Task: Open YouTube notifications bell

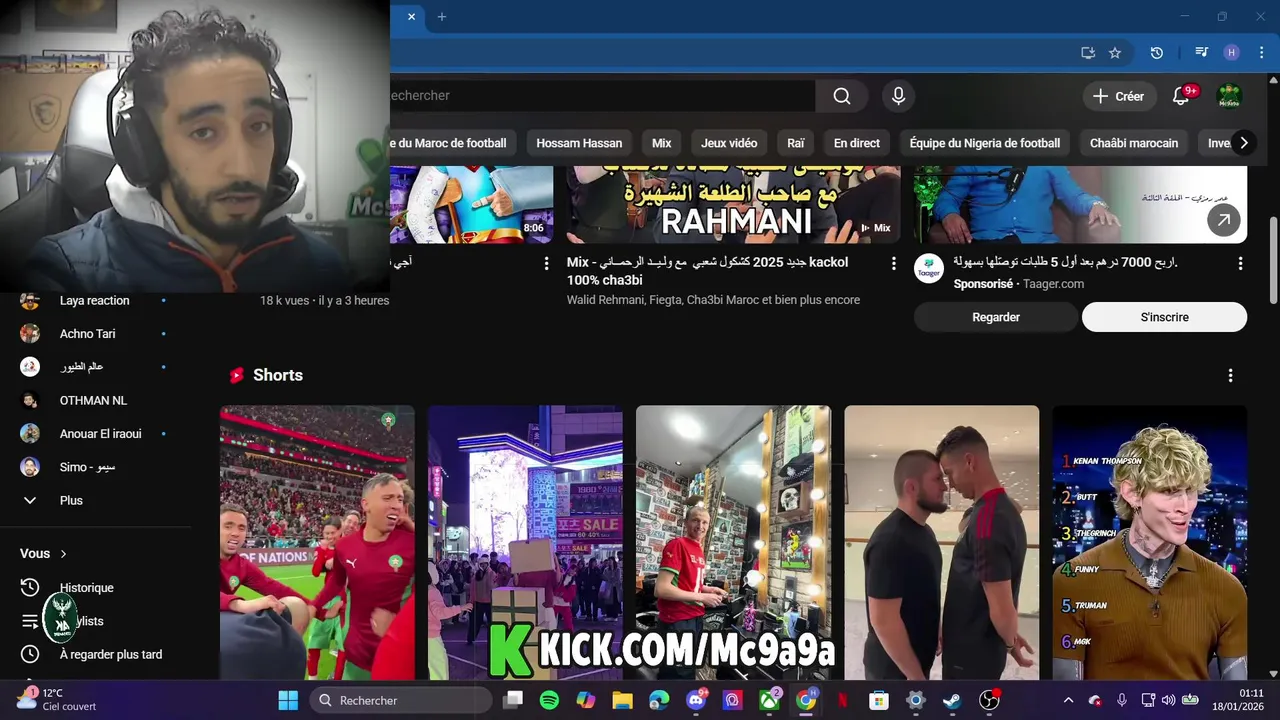Action: (x=1181, y=96)
